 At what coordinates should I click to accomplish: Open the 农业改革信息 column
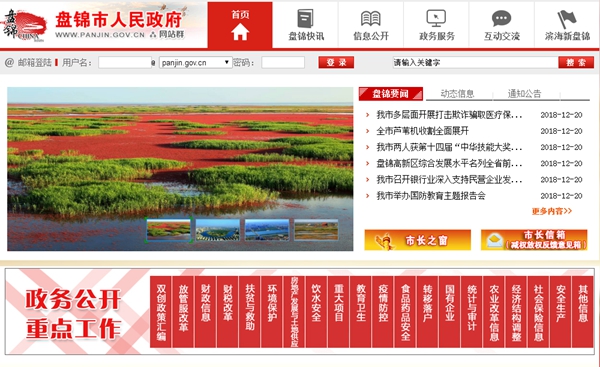tap(494, 312)
